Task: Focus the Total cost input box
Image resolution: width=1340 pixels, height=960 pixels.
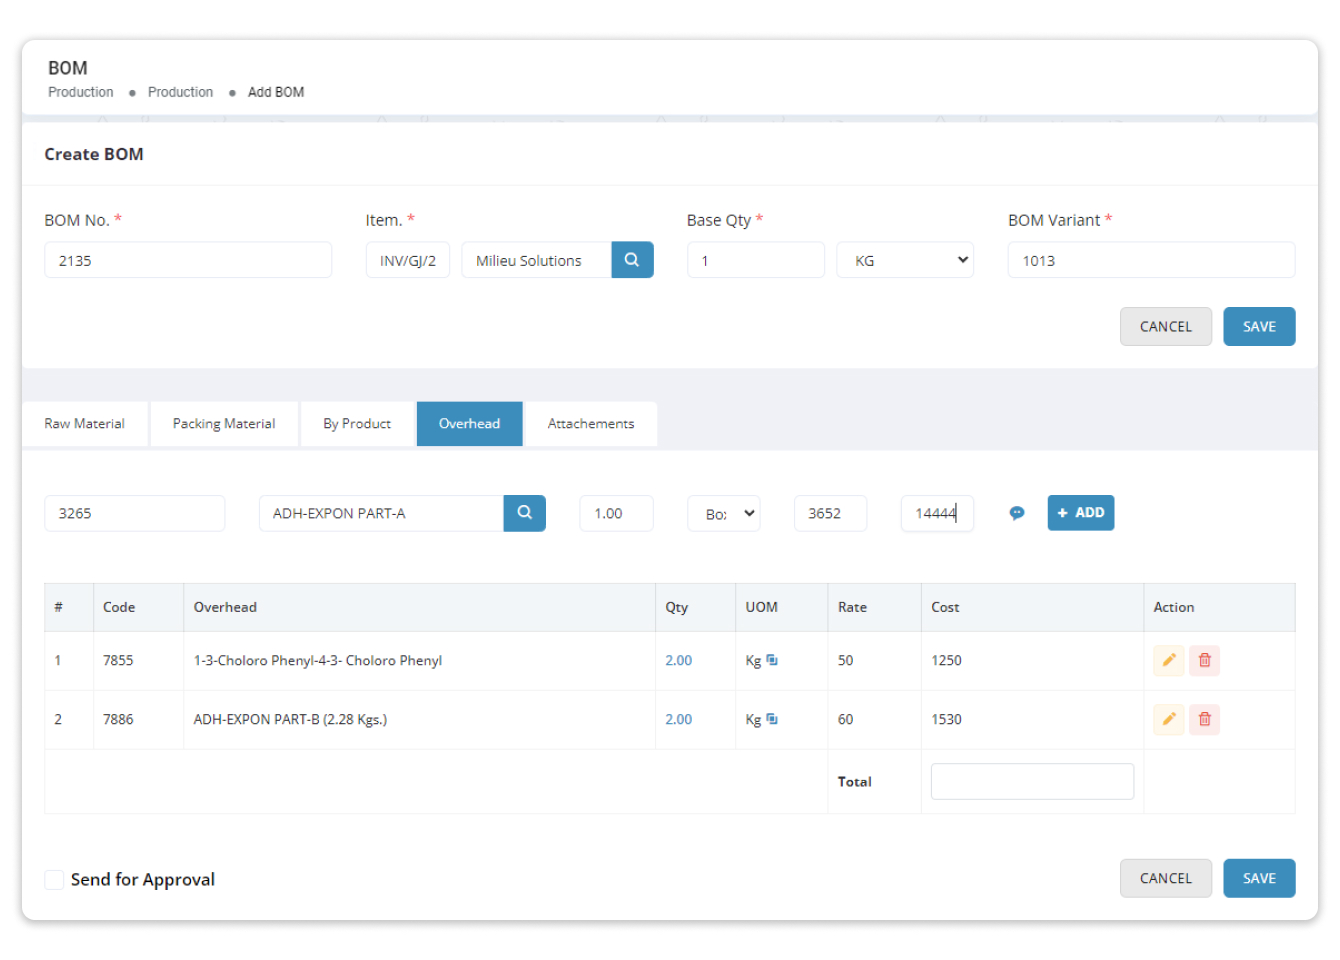Action: (x=1032, y=782)
